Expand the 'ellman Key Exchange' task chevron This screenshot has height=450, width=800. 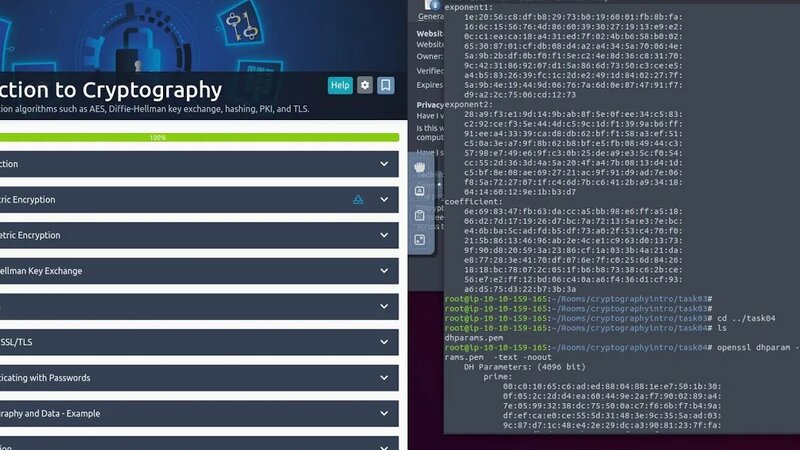tap(384, 271)
